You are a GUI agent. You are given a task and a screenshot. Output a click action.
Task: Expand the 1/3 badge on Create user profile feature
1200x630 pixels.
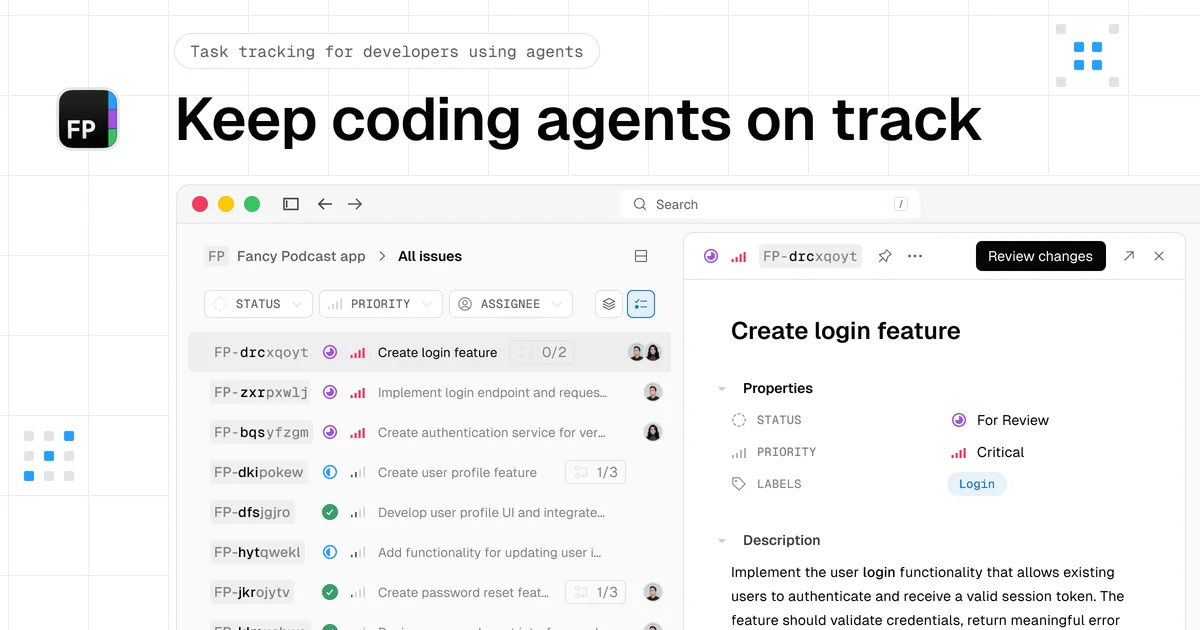coord(595,472)
